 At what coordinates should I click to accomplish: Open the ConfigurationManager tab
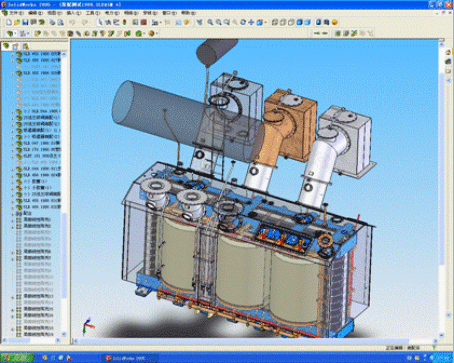tap(25, 46)
